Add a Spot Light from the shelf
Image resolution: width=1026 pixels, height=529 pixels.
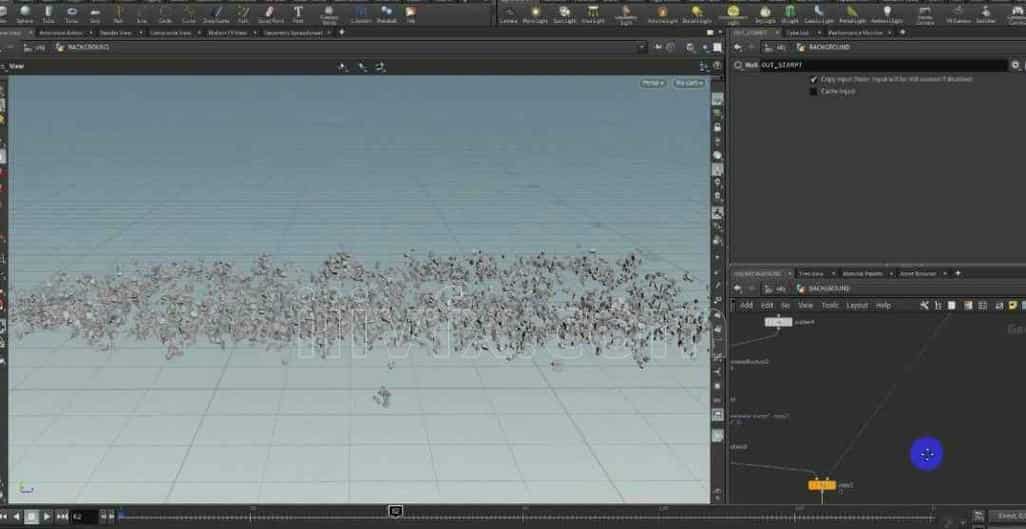(x=564, y=13)
